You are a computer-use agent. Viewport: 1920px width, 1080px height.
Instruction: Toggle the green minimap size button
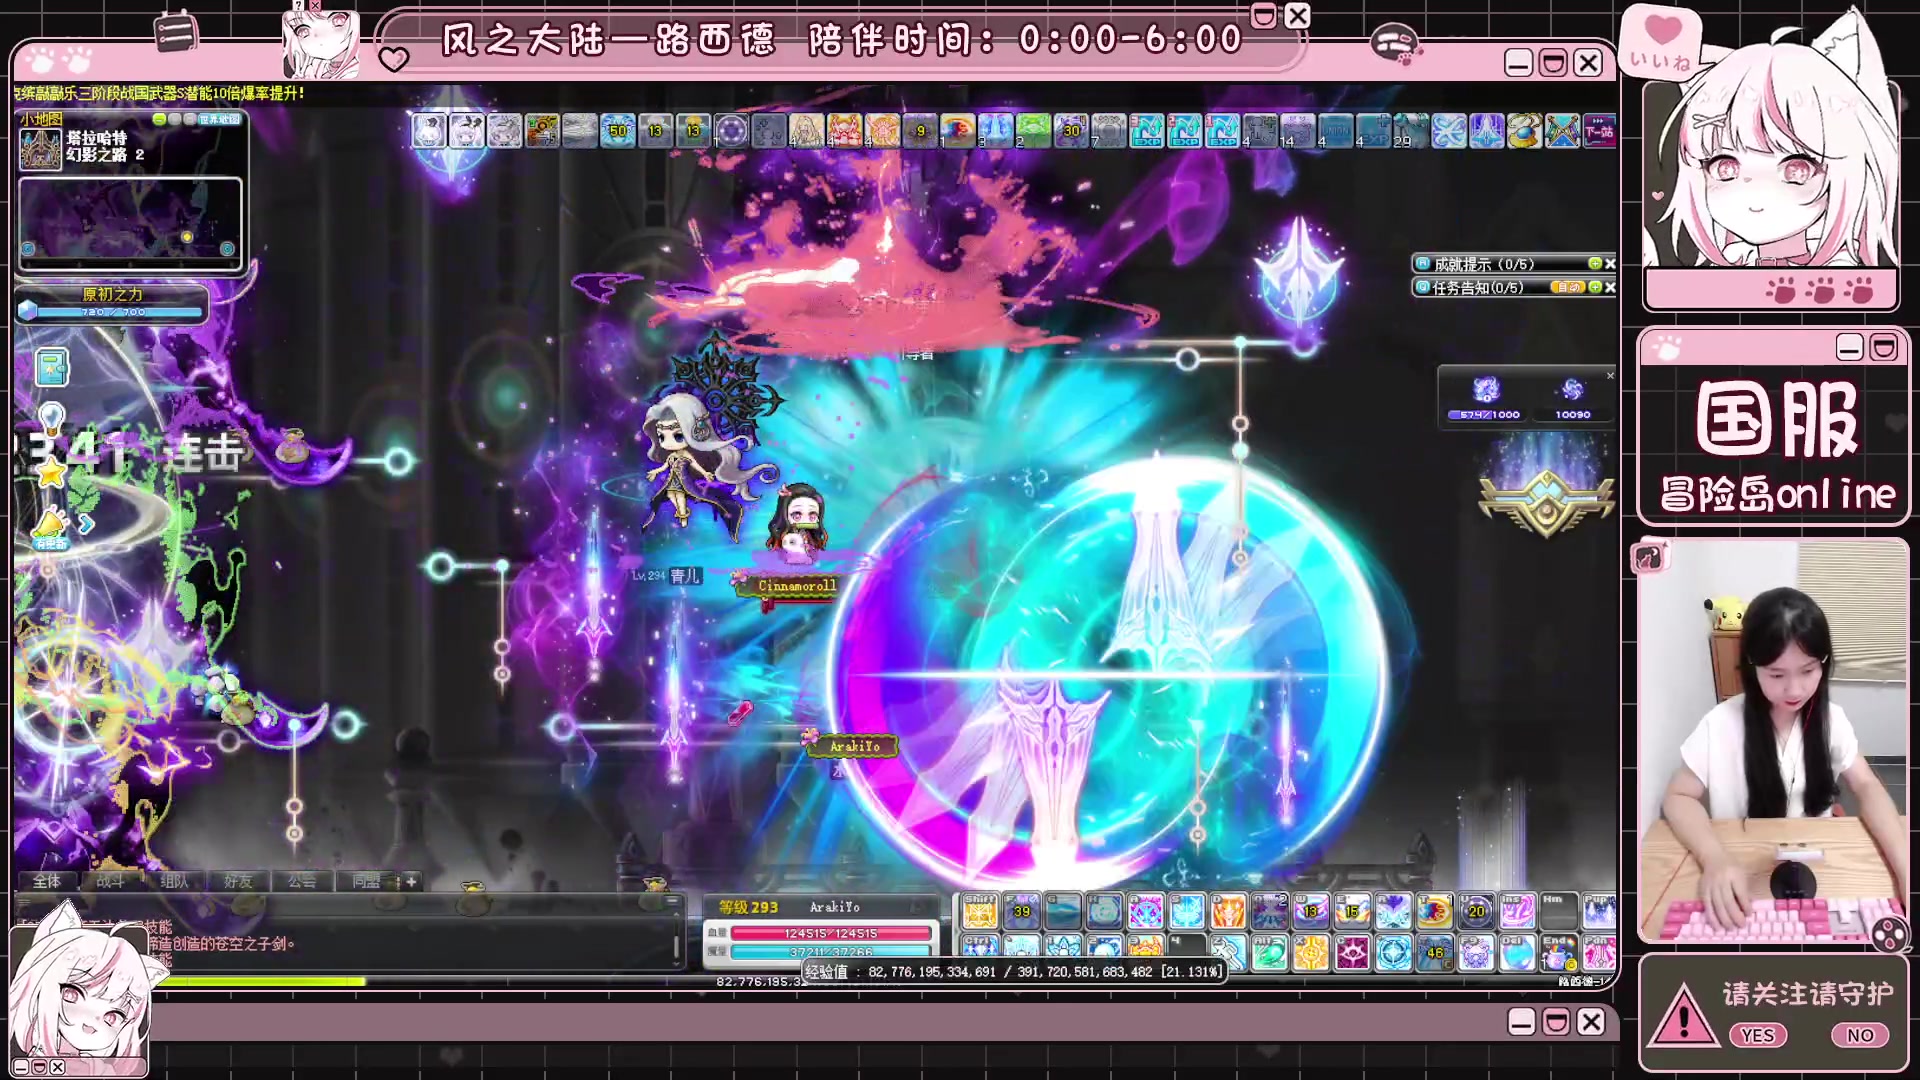pyautogui.click(x=159, y=119)
